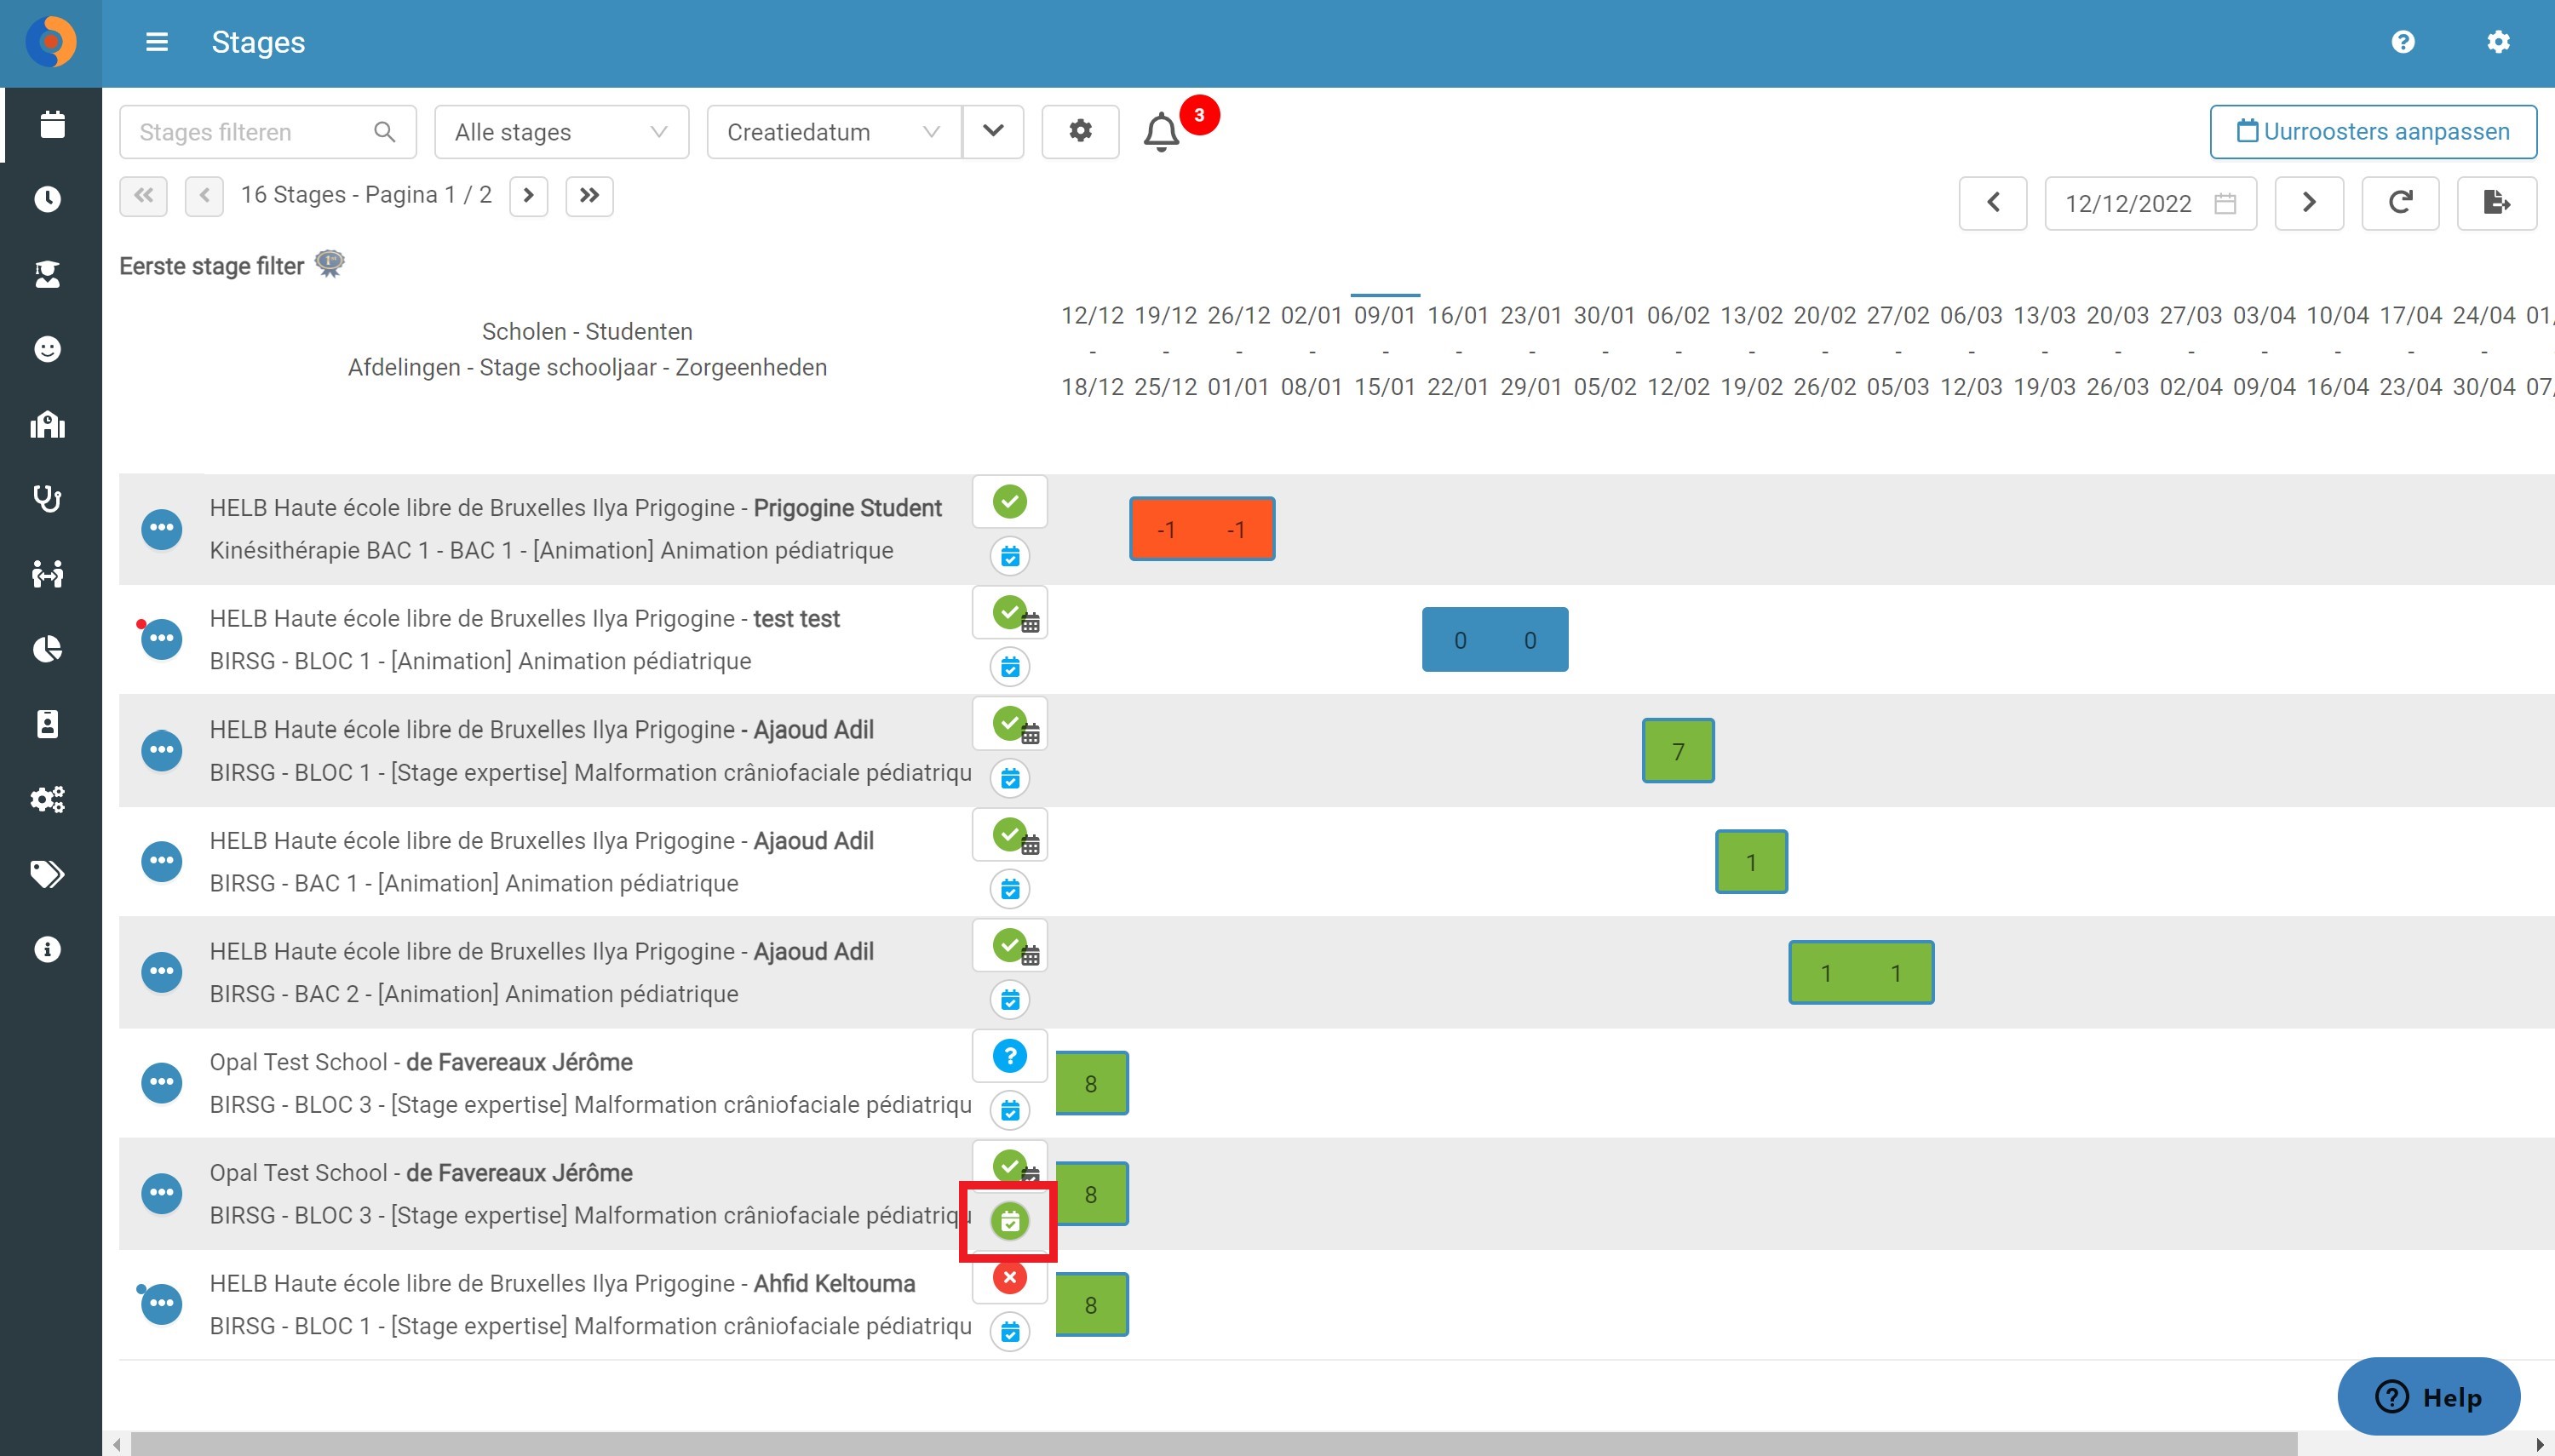
Task: Toggle question mark status for first de Favereaux row
Action: (1009, 1056)
